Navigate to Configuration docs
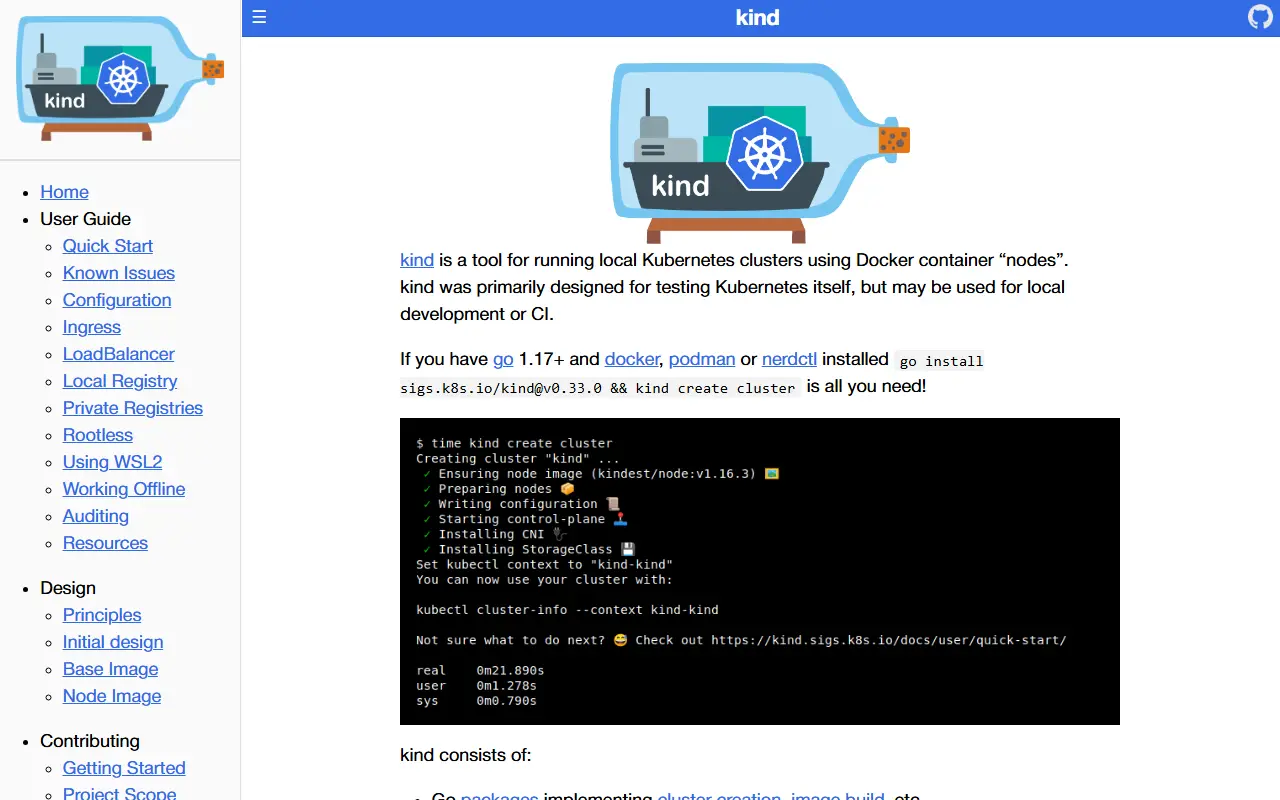The height and width of the screenshot is (800, 1280). (x=117, y=300)
